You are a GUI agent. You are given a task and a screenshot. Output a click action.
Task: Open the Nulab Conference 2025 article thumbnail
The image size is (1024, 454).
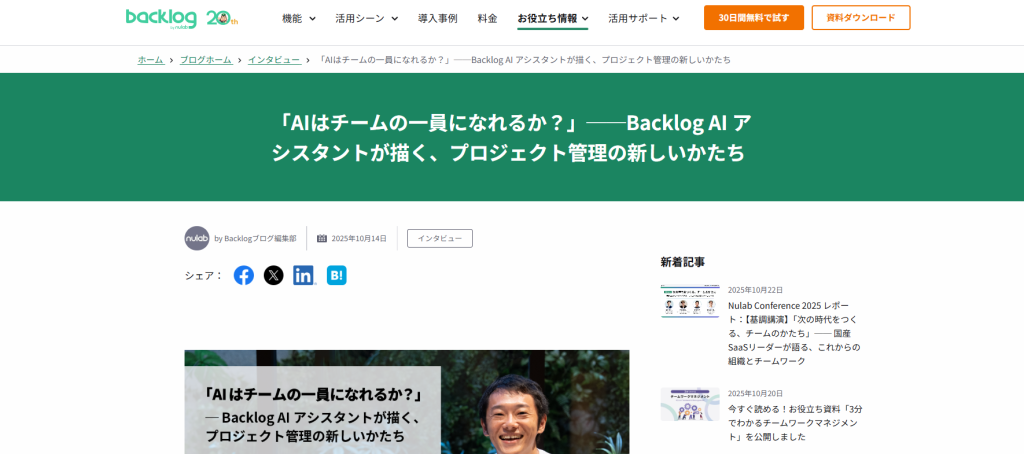pos(690,302)
